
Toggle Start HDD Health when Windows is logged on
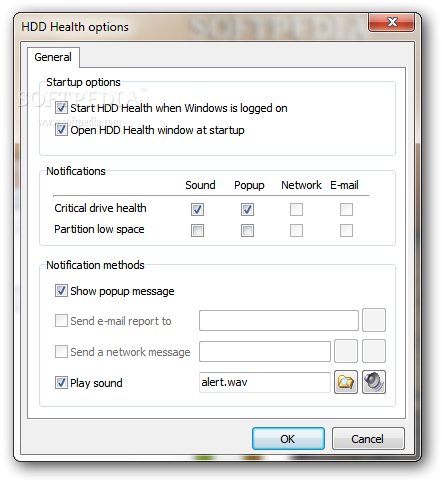pos(61,108)
